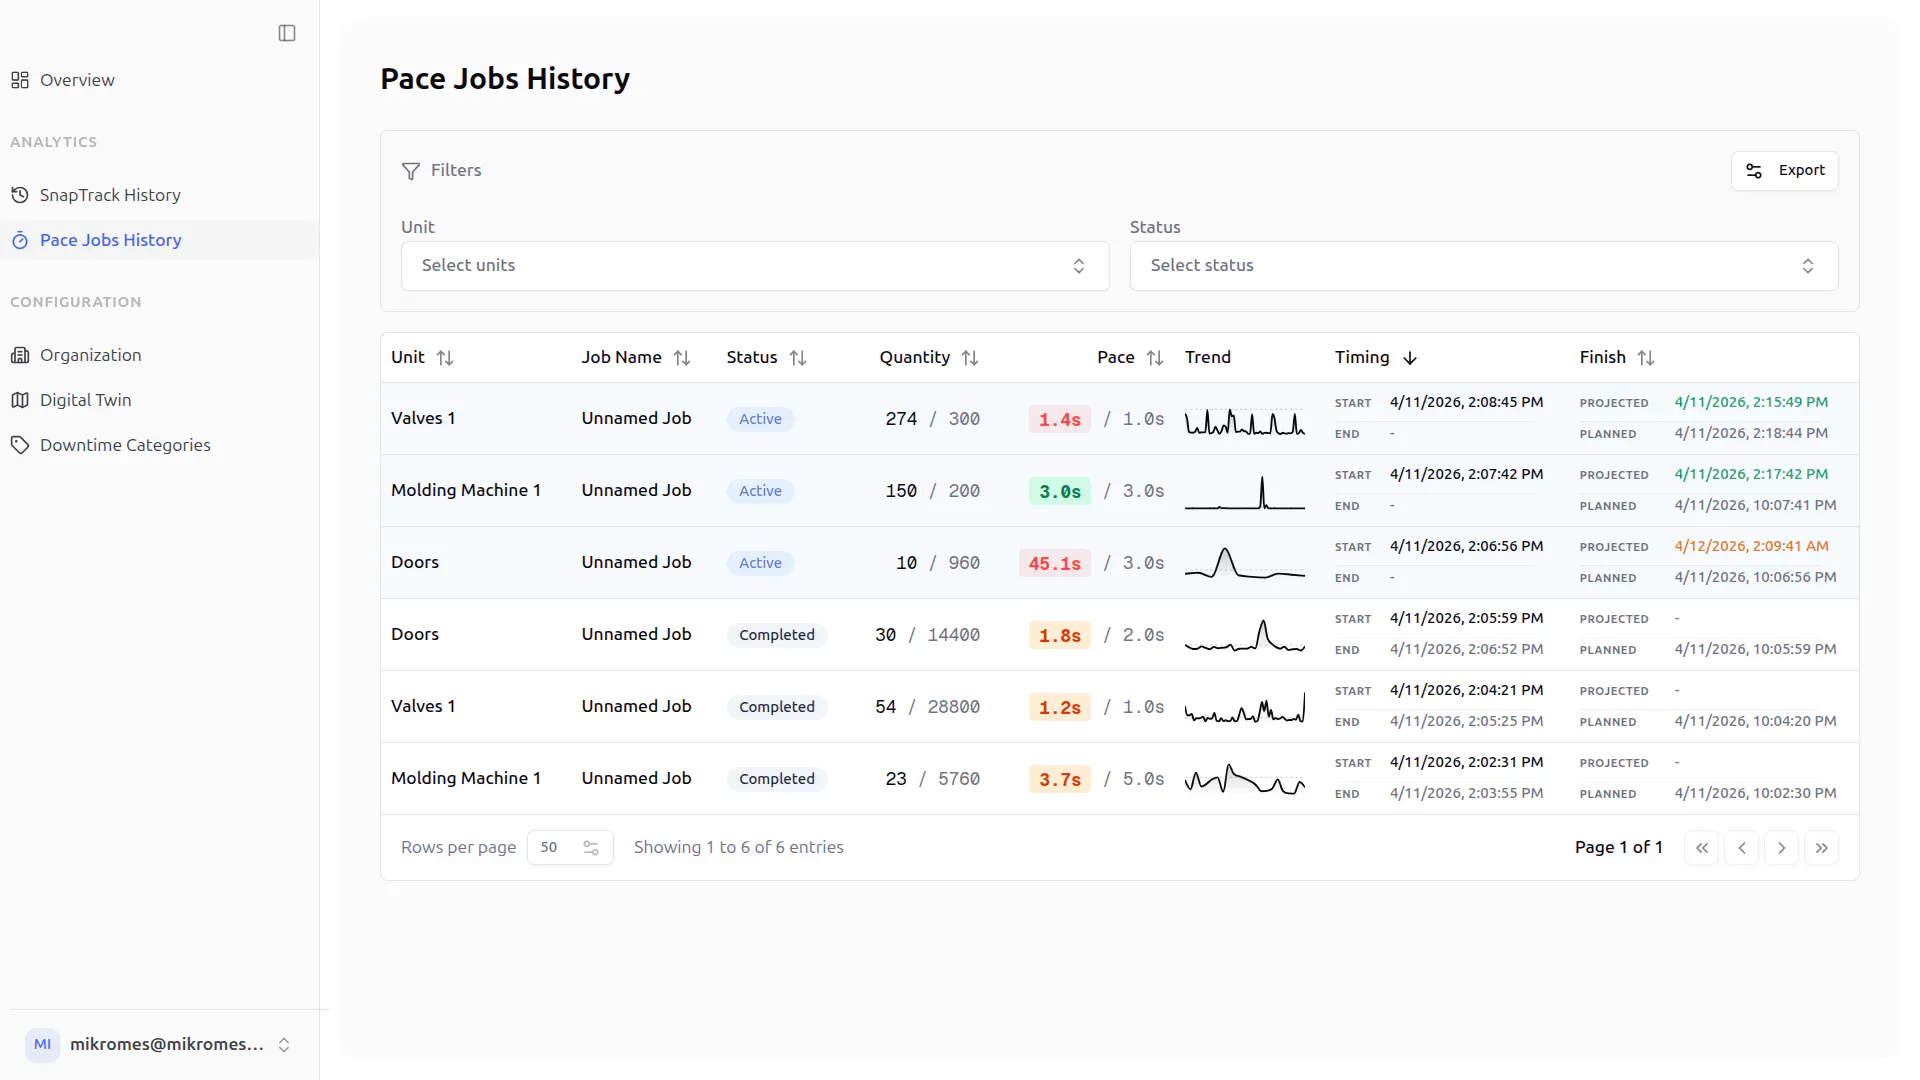The height and width of the screenshot is (1080, 1920).
Task: Sort by Status column arrows
Action: click(798, 358)
